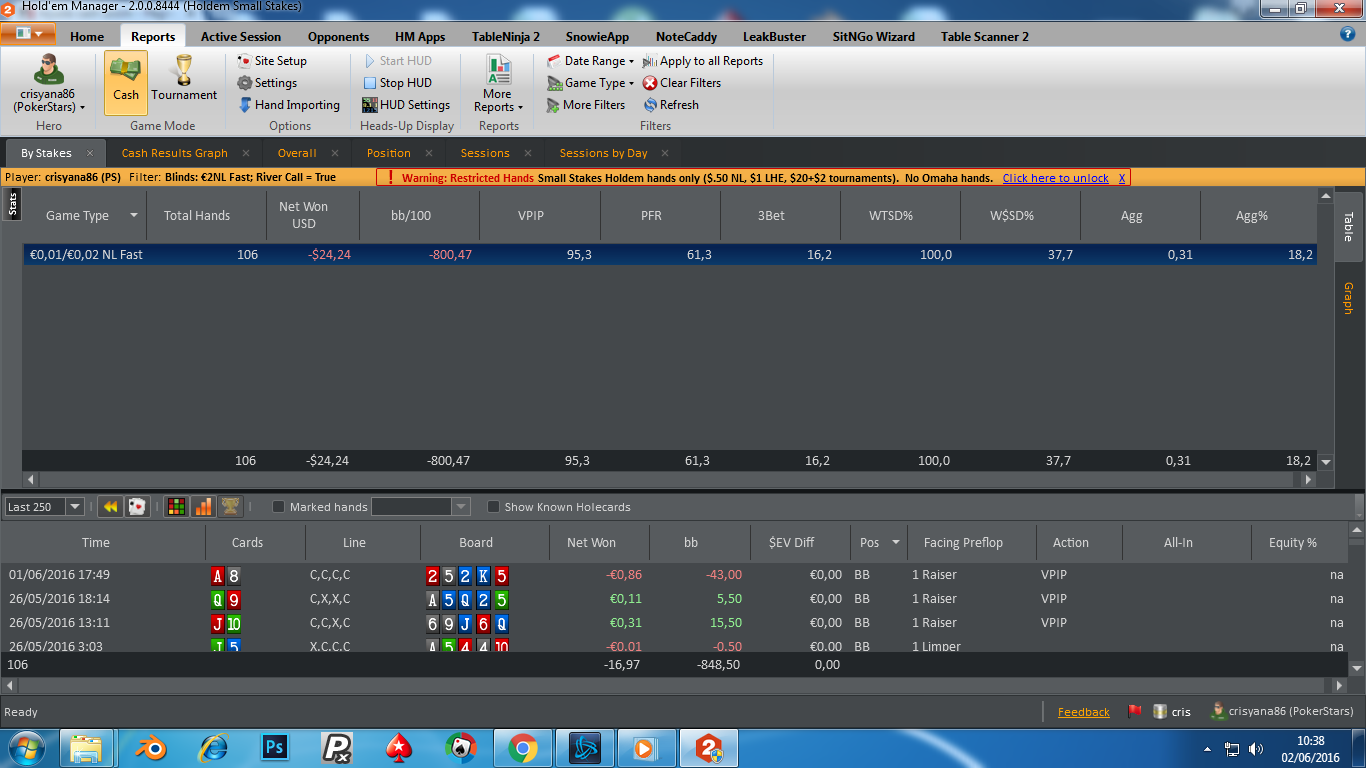This screenshot has height=768, width=1366.
Task: Open the Opponents ribbon tab
Action: pyautogui.click(x=338, y=37)
